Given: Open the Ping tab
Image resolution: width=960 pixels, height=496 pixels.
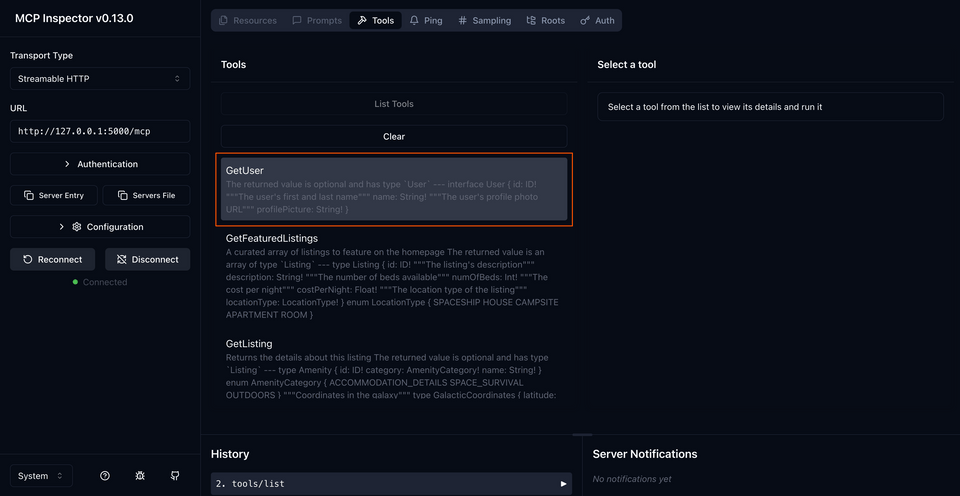Looking at the screenshot, I should click(x=426, y=20).
